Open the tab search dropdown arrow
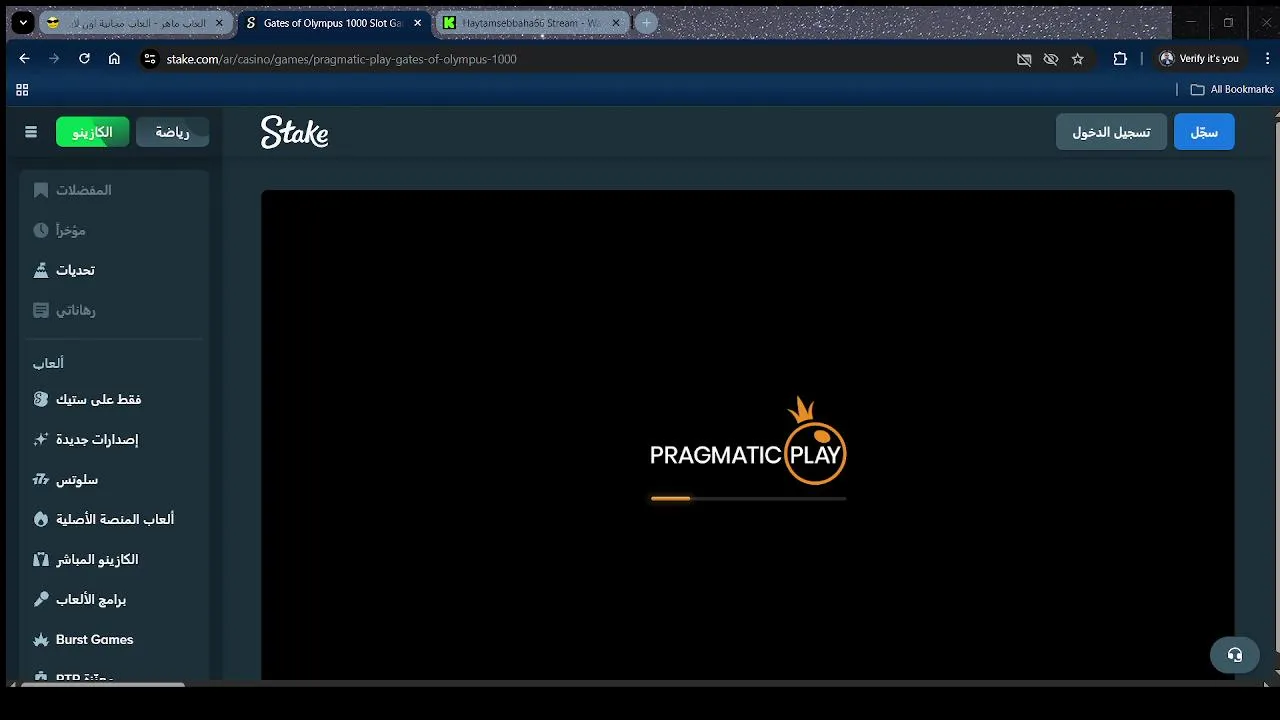This screenshot has height=720, width=1280. point(23,22)
